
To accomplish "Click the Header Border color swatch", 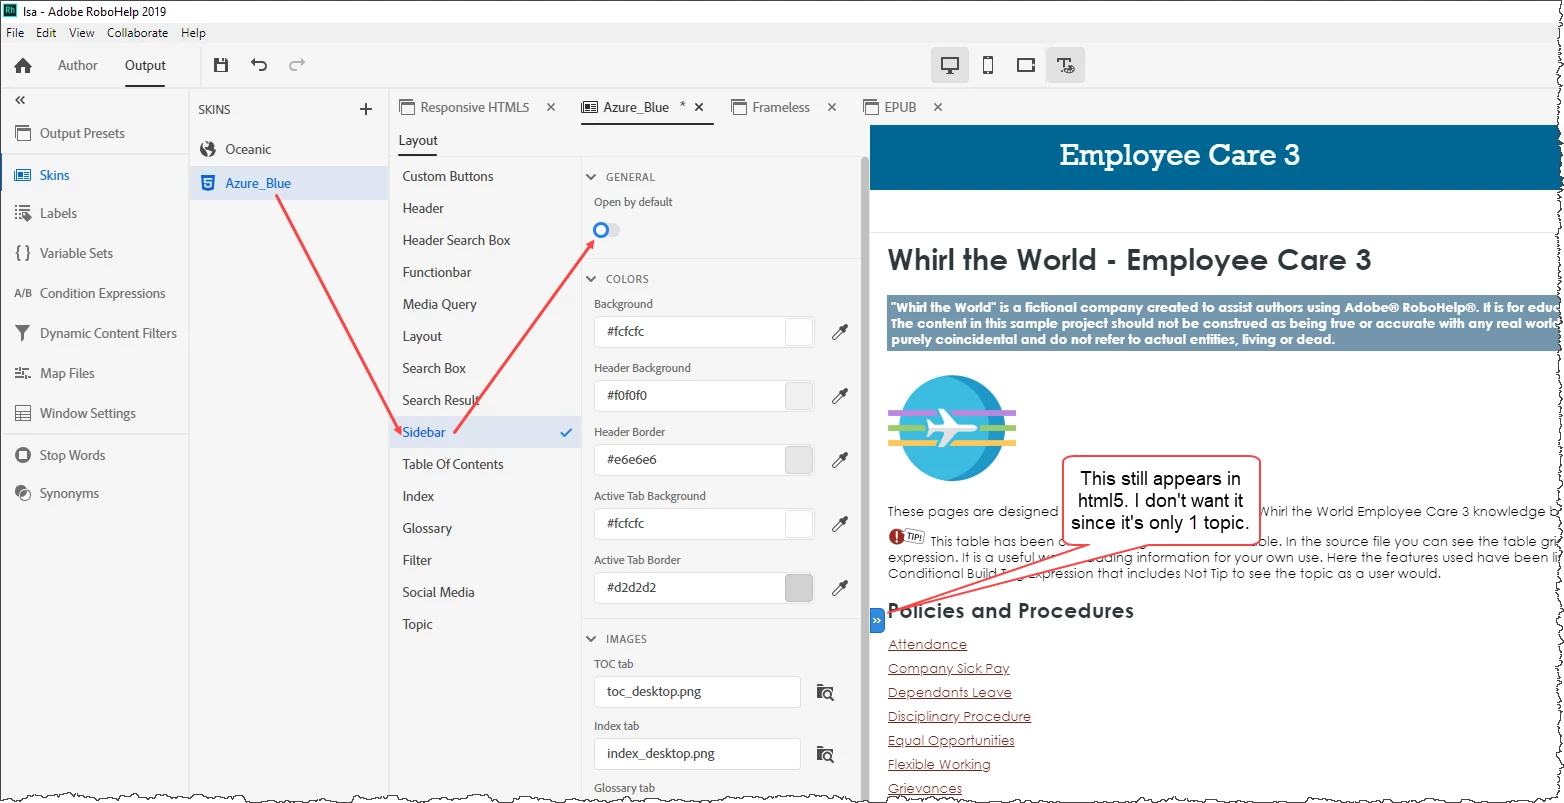I will coord(799,460).
